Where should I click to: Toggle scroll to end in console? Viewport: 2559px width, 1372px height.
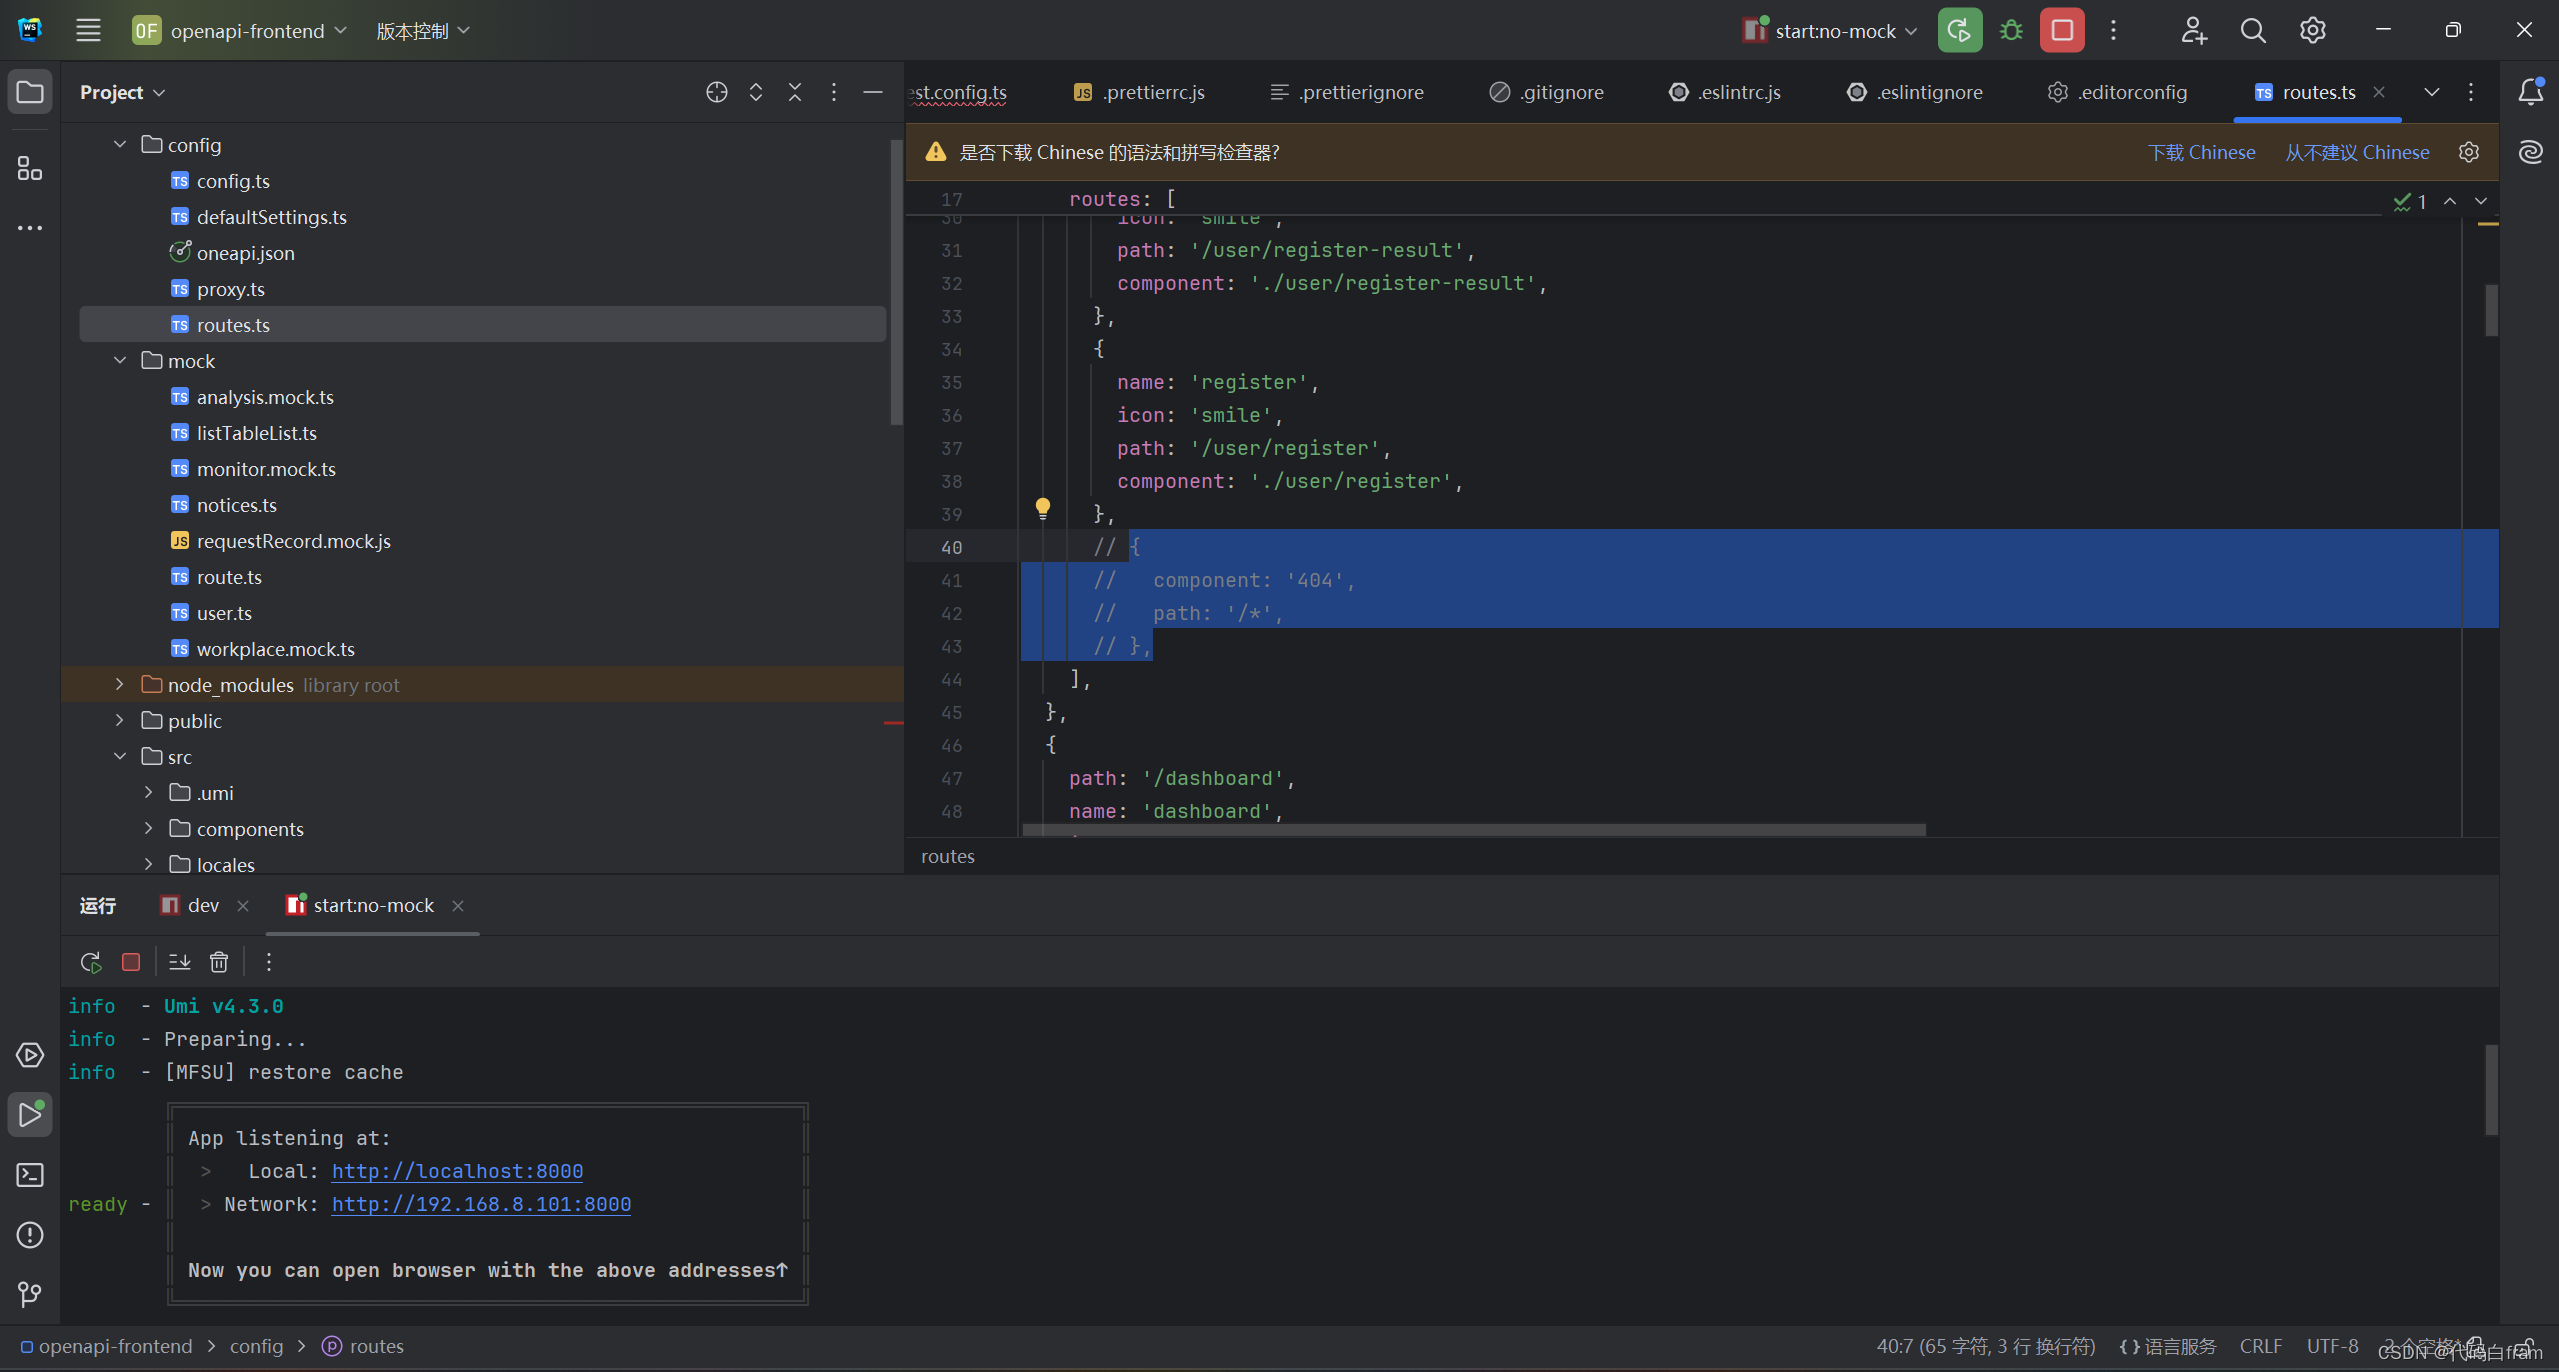click(180, 962)
